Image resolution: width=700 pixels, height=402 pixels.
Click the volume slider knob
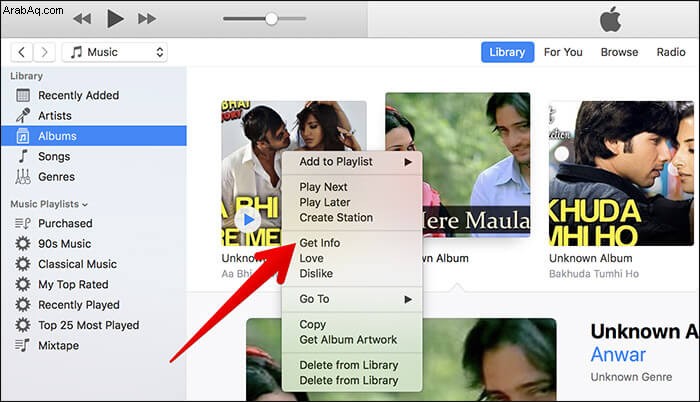[x=271, y=19]
